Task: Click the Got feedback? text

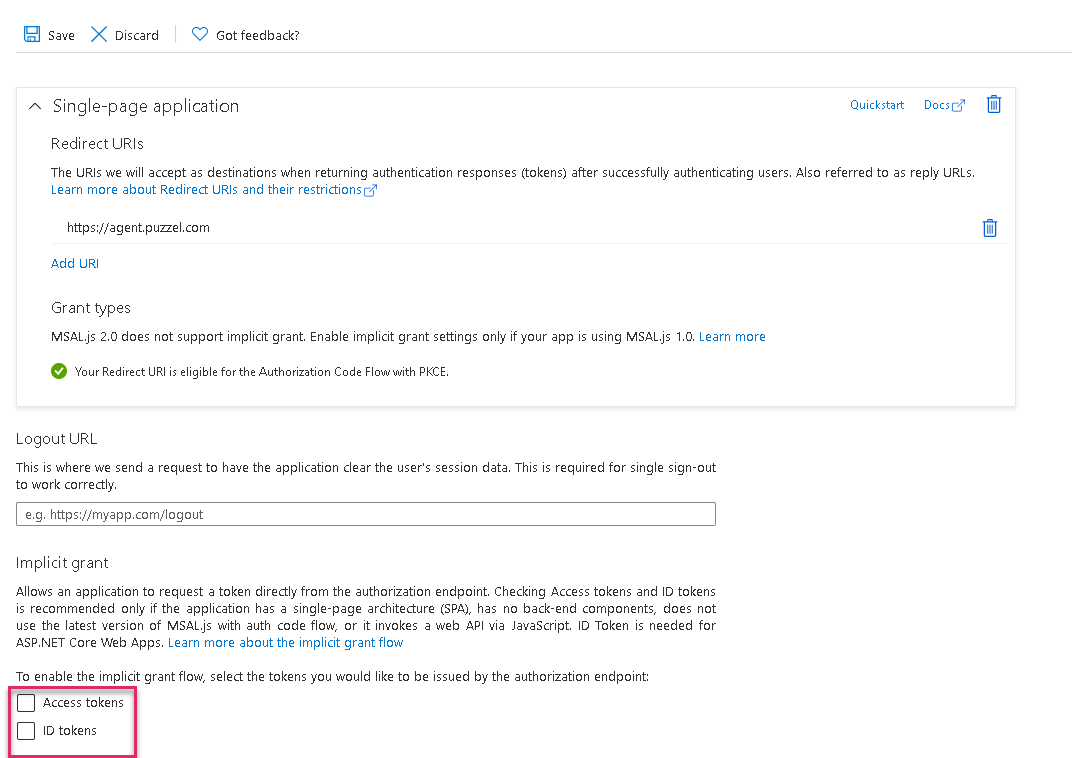Action: click(x=258, y=35)
